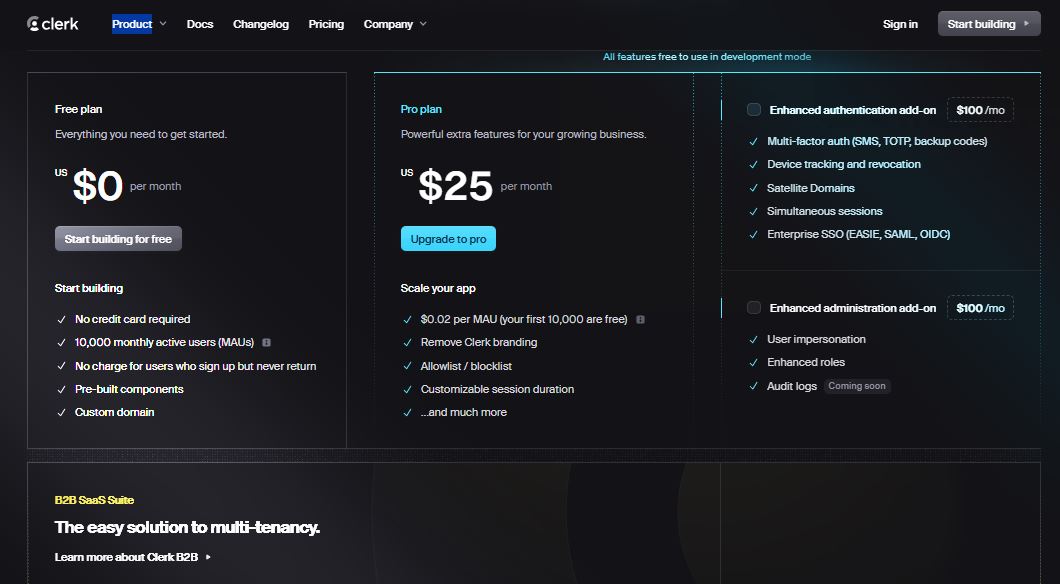This screenshot has width=1060, height=584.
Task: Expand the Company dropdown menu
Action: tap(389, 23)
